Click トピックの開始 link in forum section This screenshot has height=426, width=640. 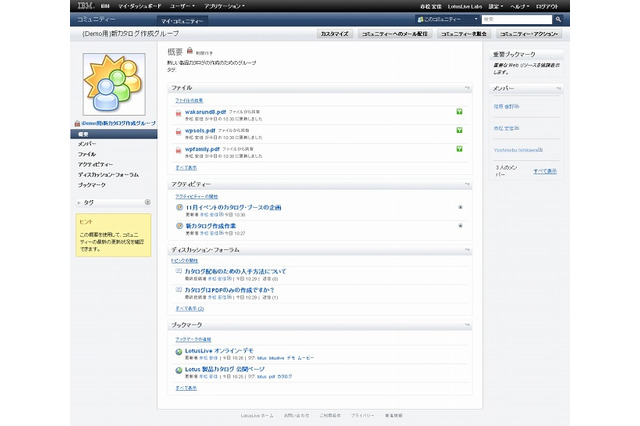(184, 261)
